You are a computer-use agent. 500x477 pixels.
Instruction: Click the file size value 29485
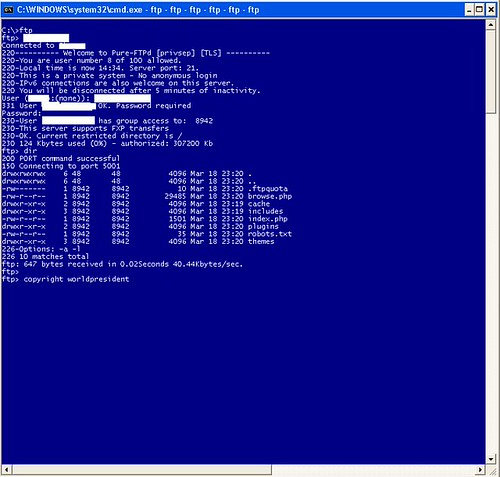pos(175,196)
